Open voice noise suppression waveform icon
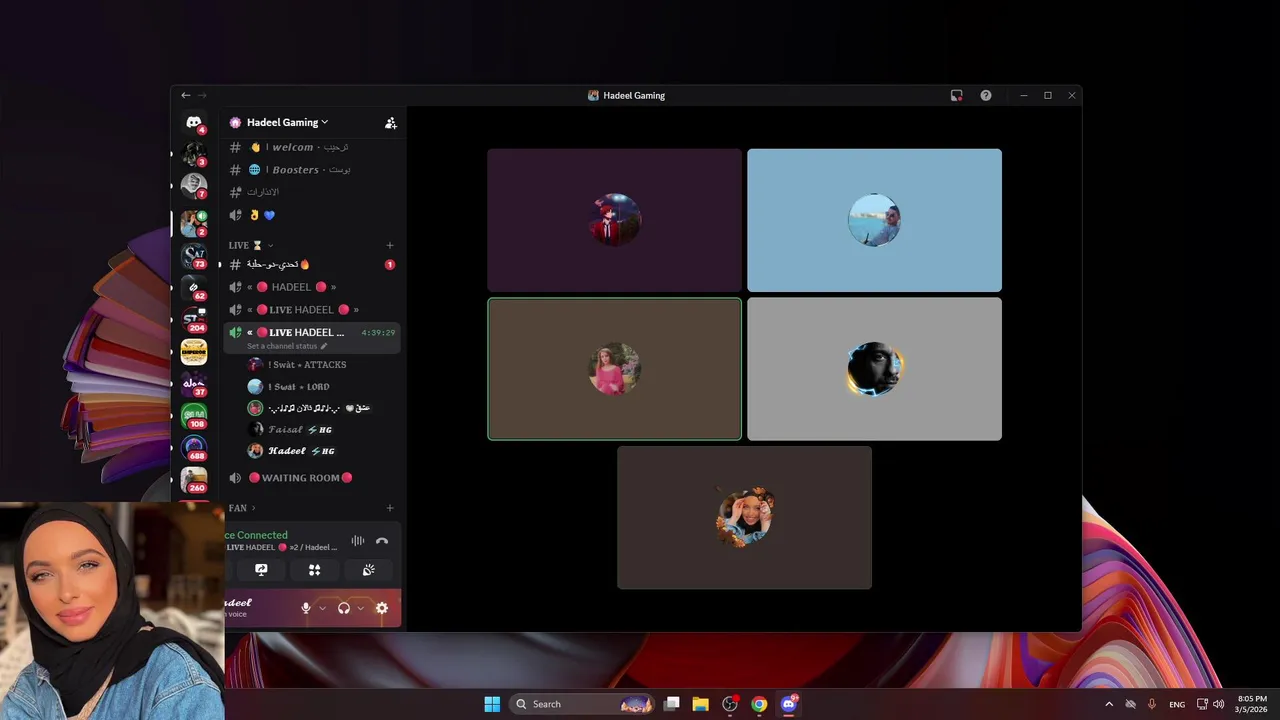1280x720 pixels. pos(357,541)
